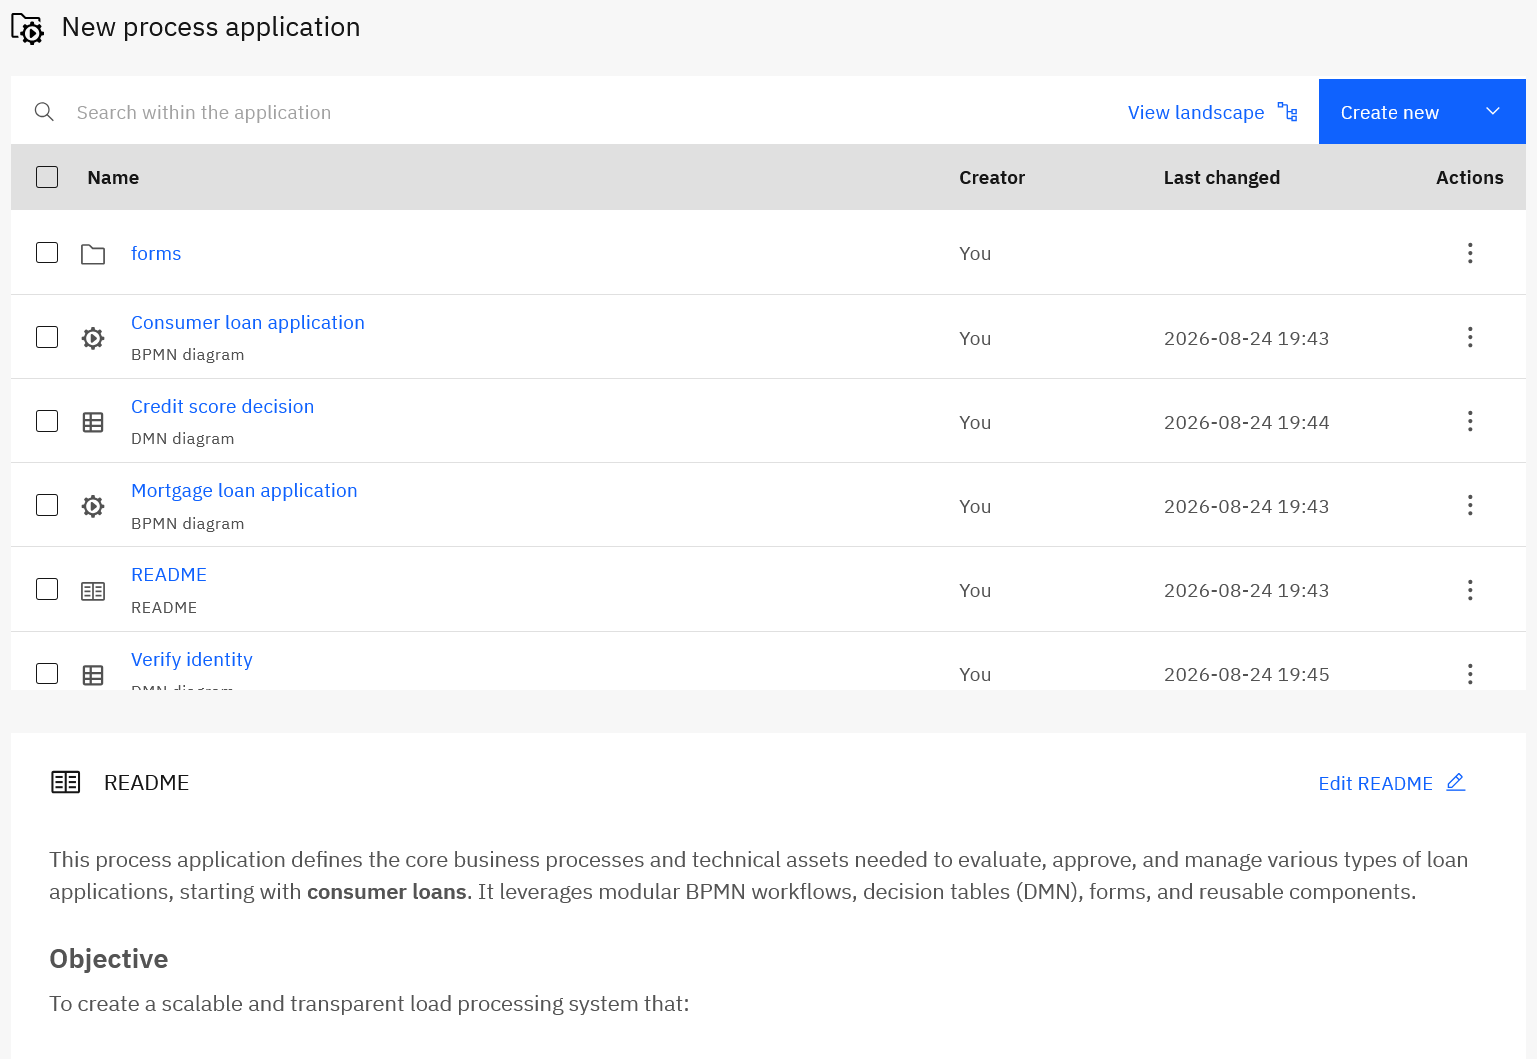Click the pencil icon next to Edit README

pyautogui.click(x=1456, y=782)
